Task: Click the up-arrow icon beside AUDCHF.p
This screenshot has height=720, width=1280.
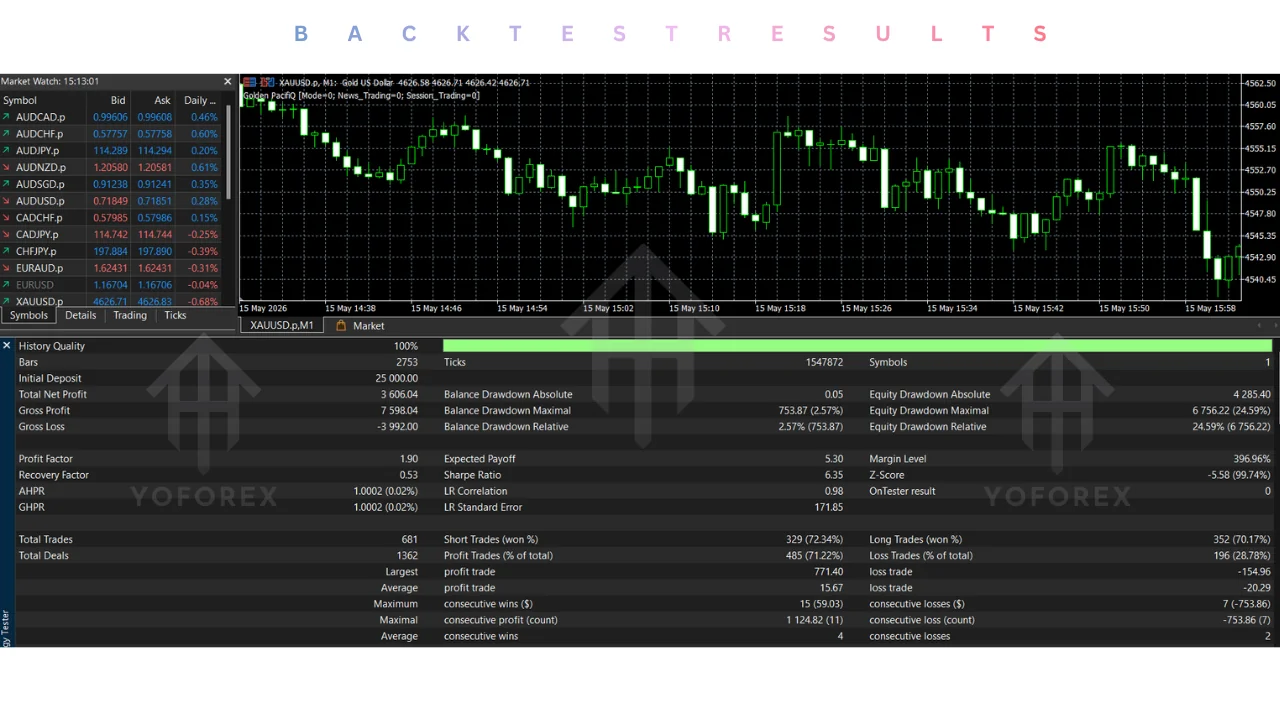Action: coord(6,134)
